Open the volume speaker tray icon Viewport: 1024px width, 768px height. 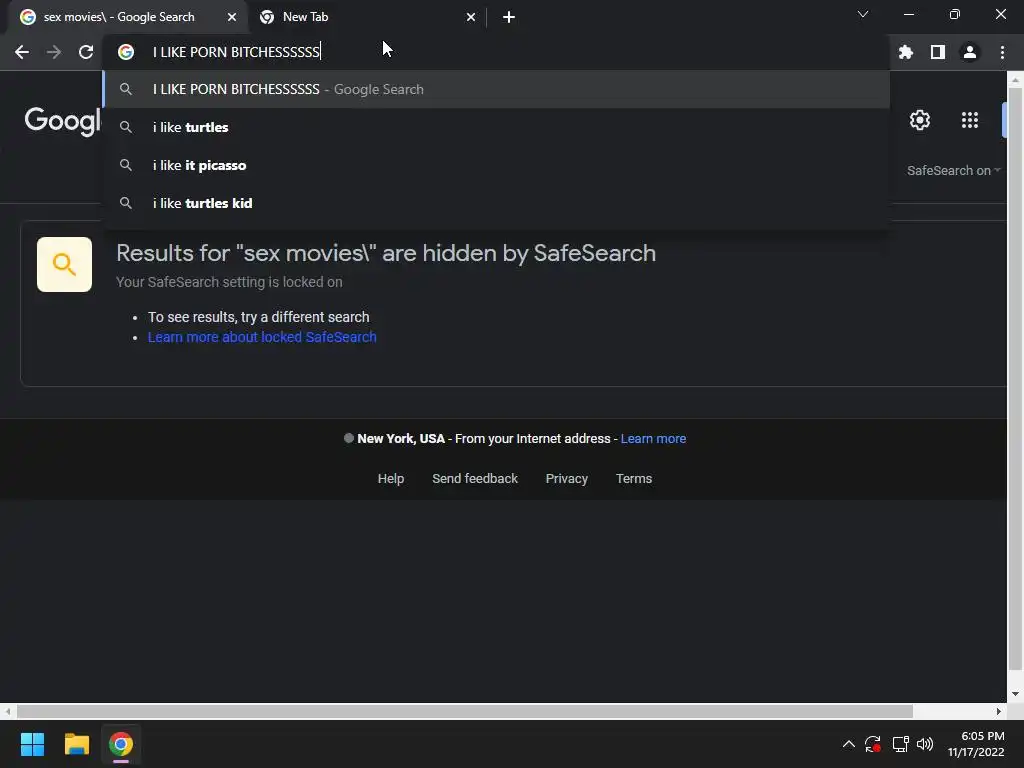point(925,744)
